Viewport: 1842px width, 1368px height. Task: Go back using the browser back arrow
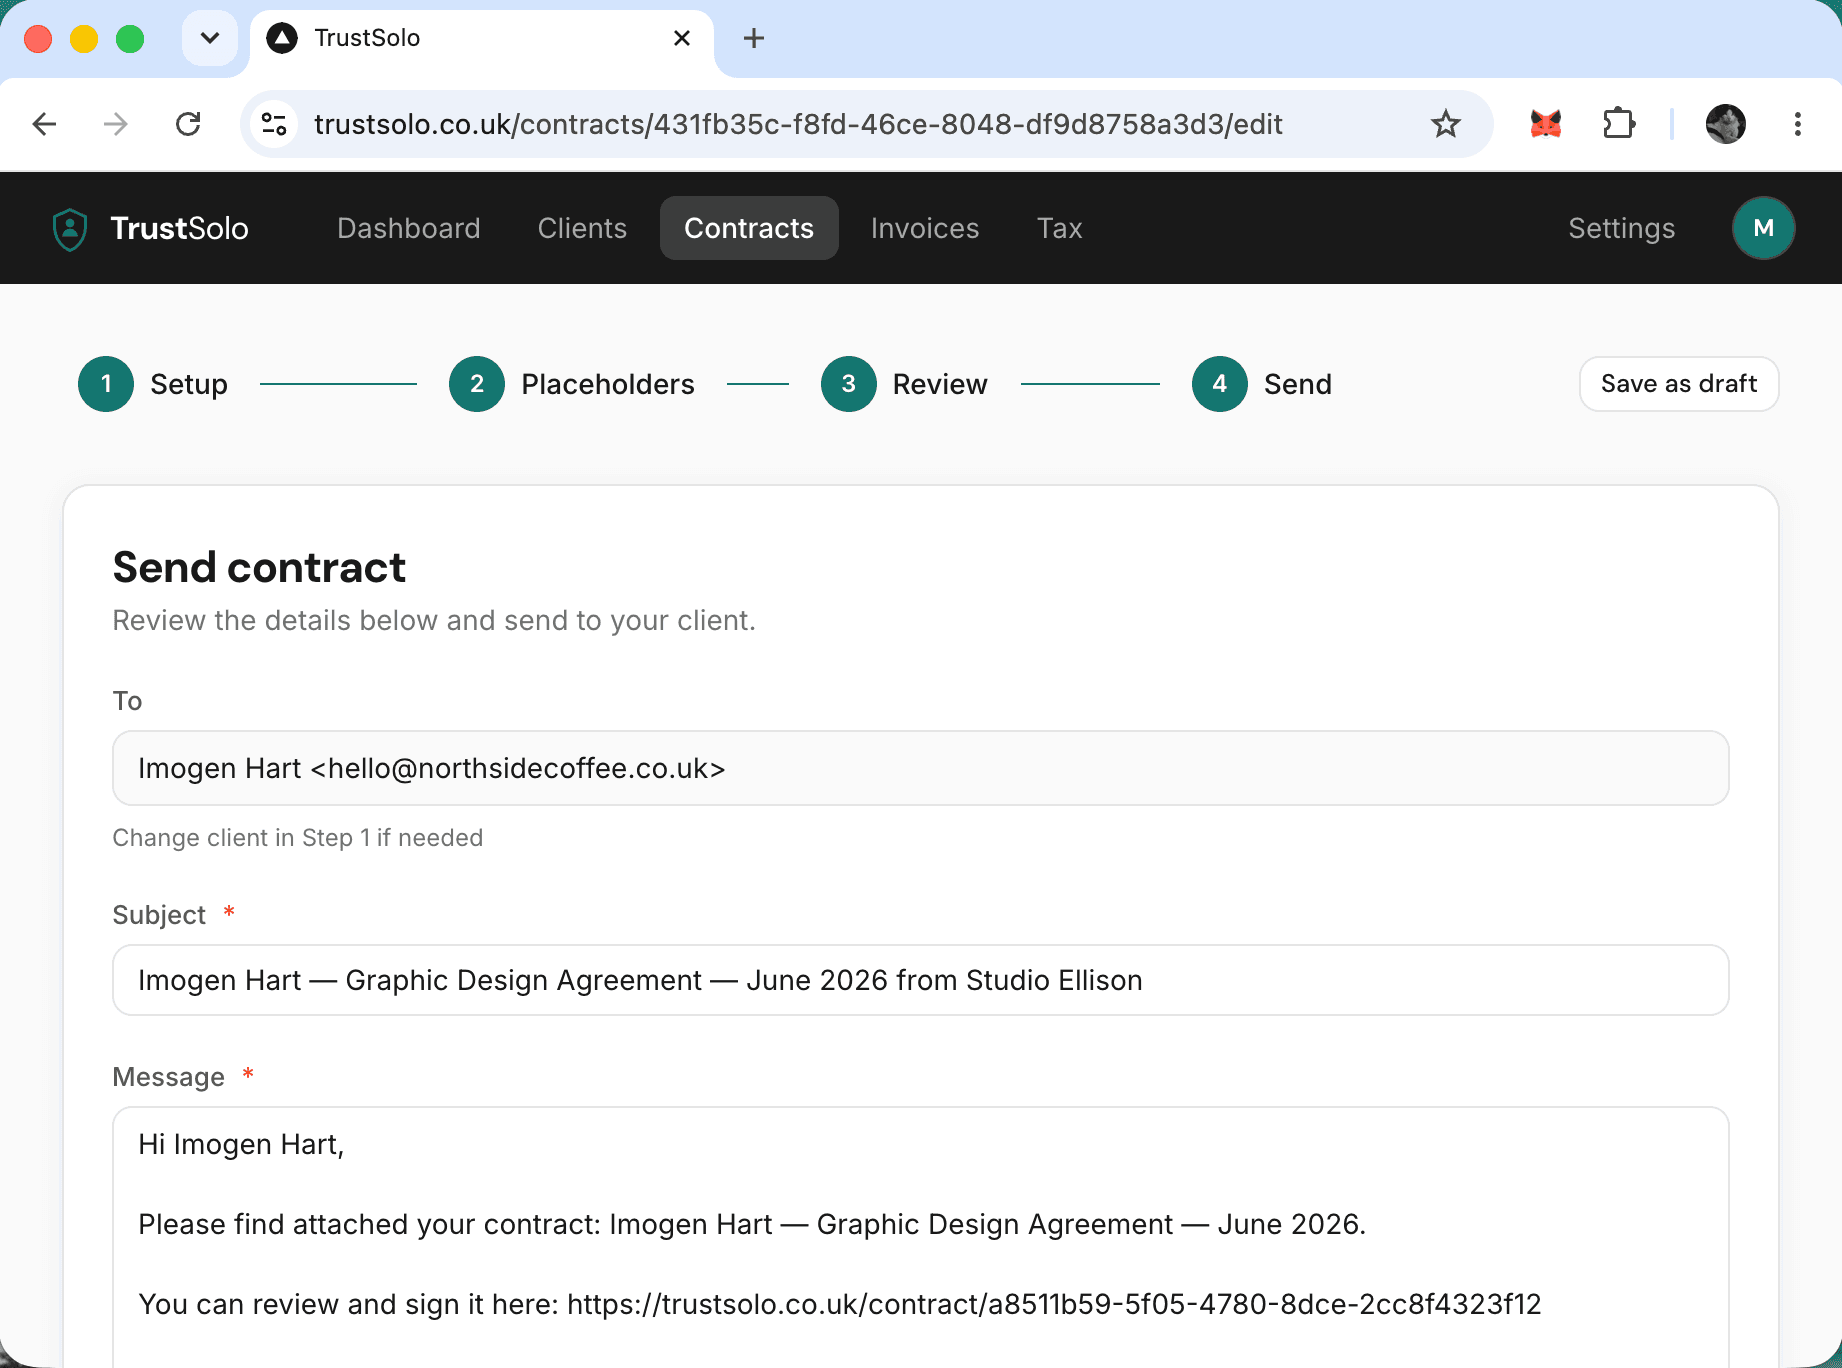point(44,124)
